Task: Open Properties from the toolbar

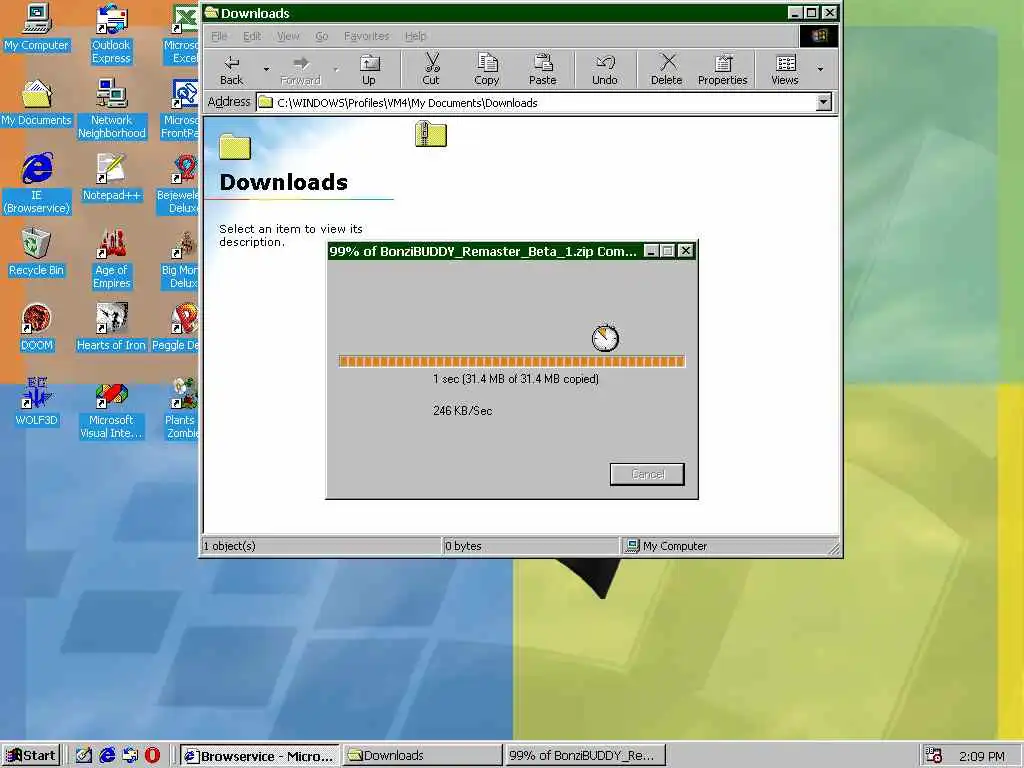Action: [722, 69]
